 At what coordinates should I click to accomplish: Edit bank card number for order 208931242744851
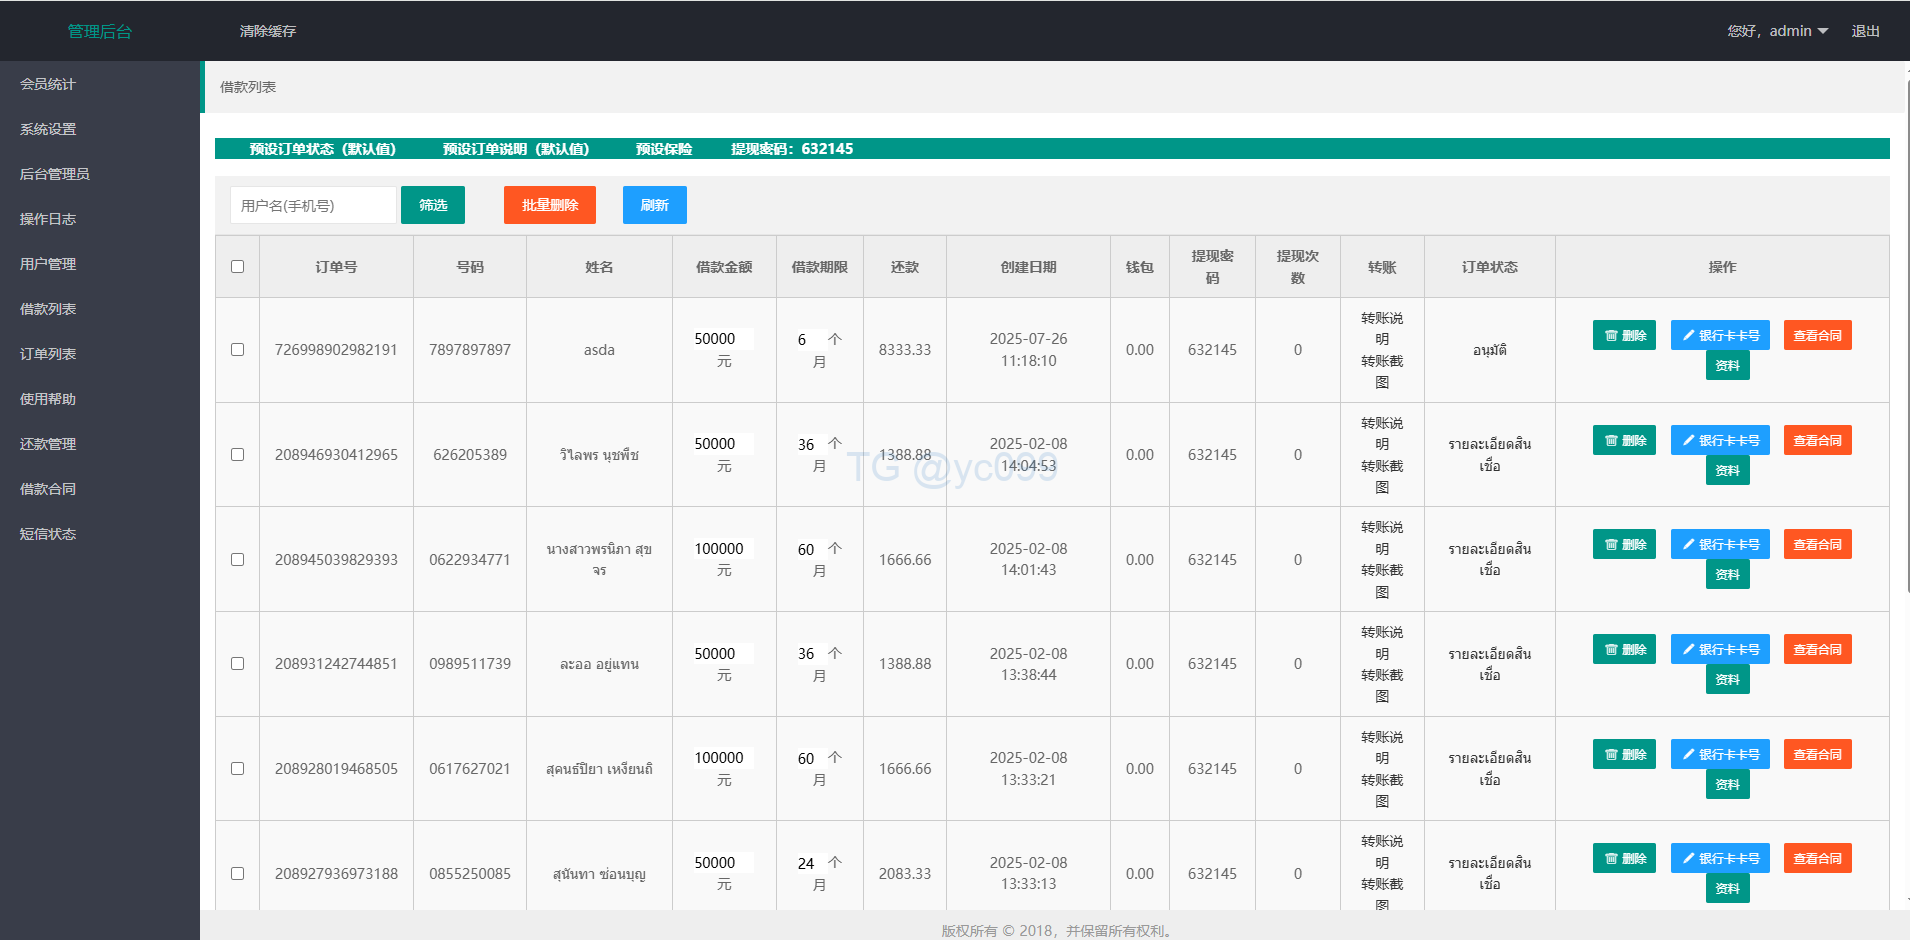[x=1719, y=649]
